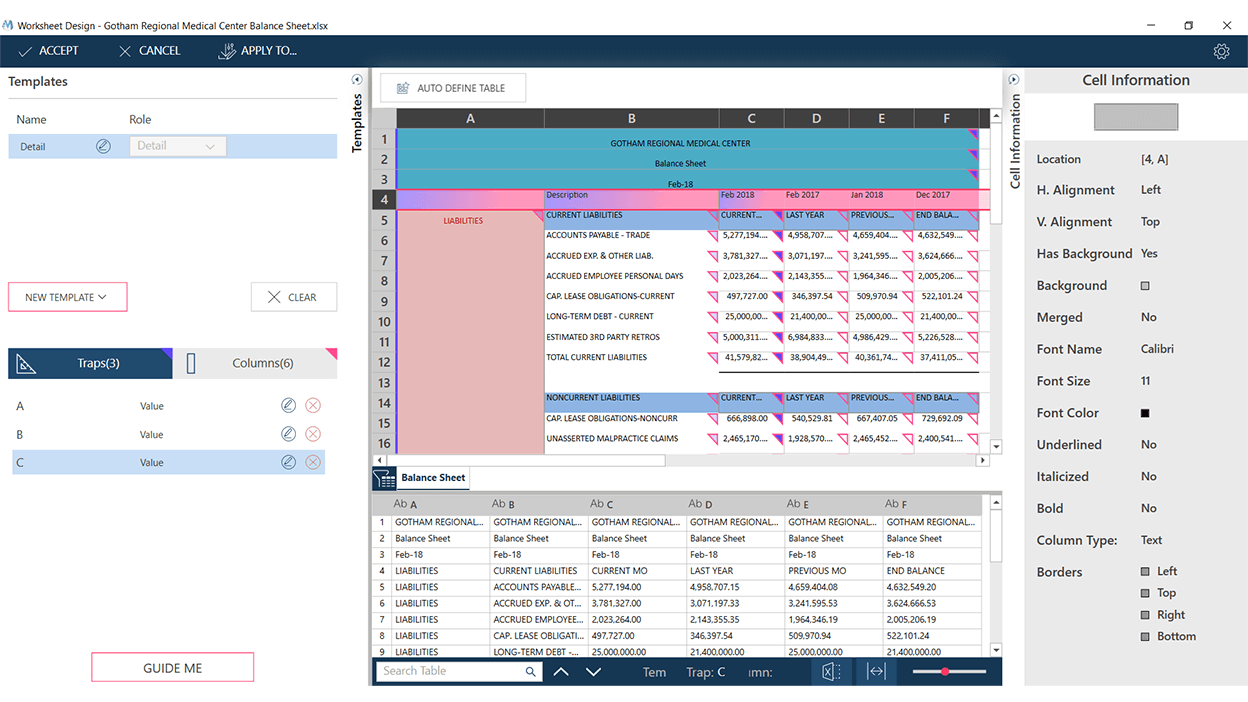Click the sheet icon beside Balance Sheet tab
Image resolution: width=1248 pixels, height=702 pixels.
(x=385, y=478)
